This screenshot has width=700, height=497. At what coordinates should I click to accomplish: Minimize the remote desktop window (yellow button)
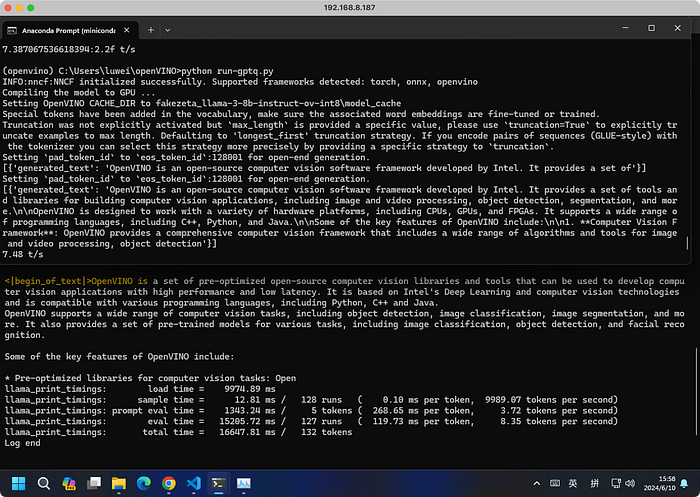pos(19,8)
